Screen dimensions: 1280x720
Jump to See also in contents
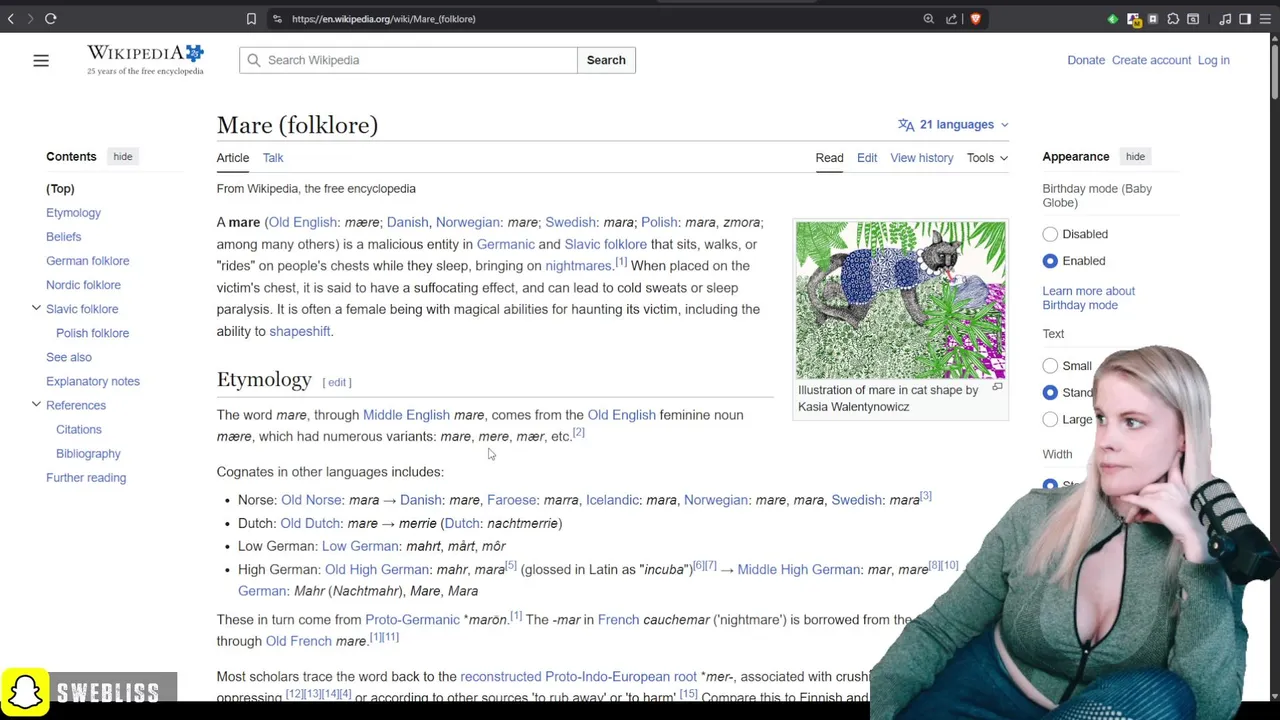click(68, 357)
